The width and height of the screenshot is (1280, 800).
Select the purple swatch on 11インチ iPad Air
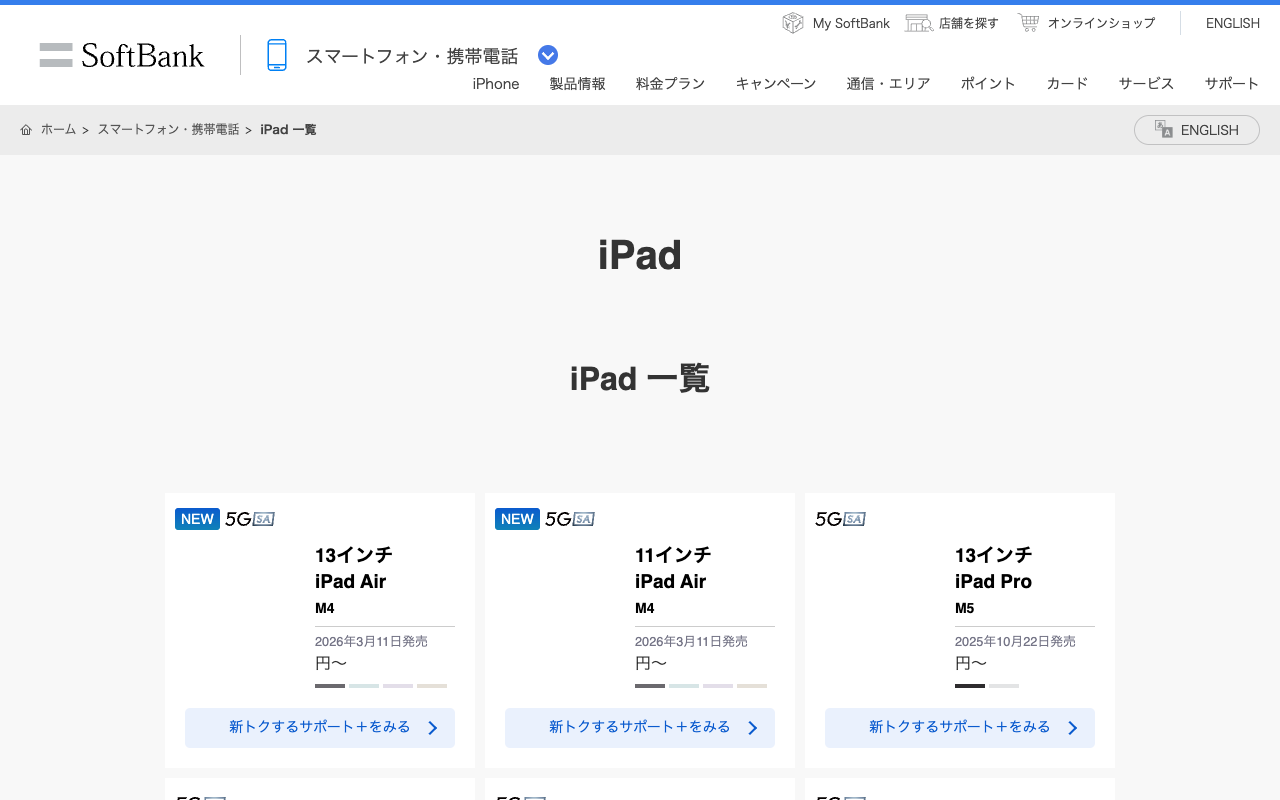point(718,686)
